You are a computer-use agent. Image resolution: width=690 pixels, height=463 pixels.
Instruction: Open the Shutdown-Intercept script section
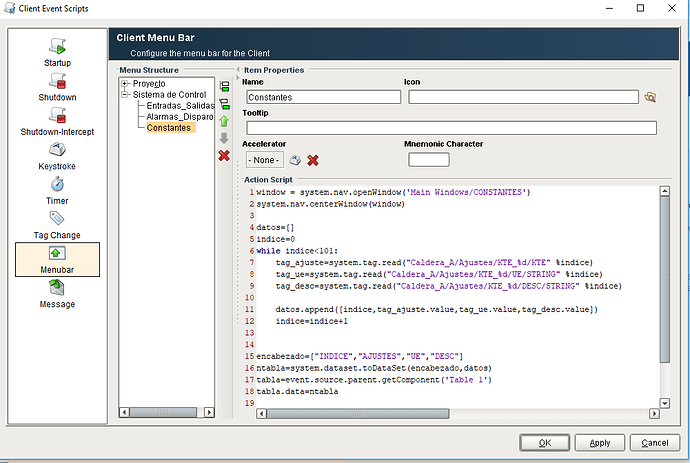coord(57,121)
